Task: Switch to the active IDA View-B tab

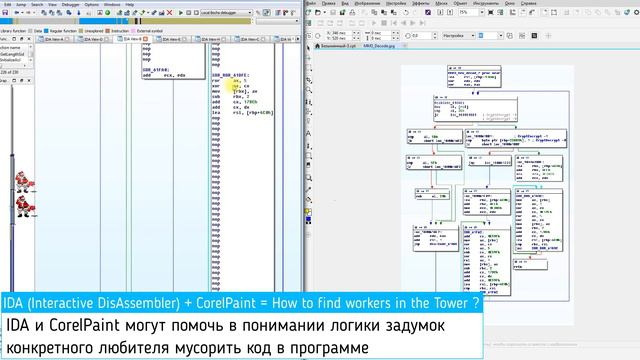Action: (132, 39)
